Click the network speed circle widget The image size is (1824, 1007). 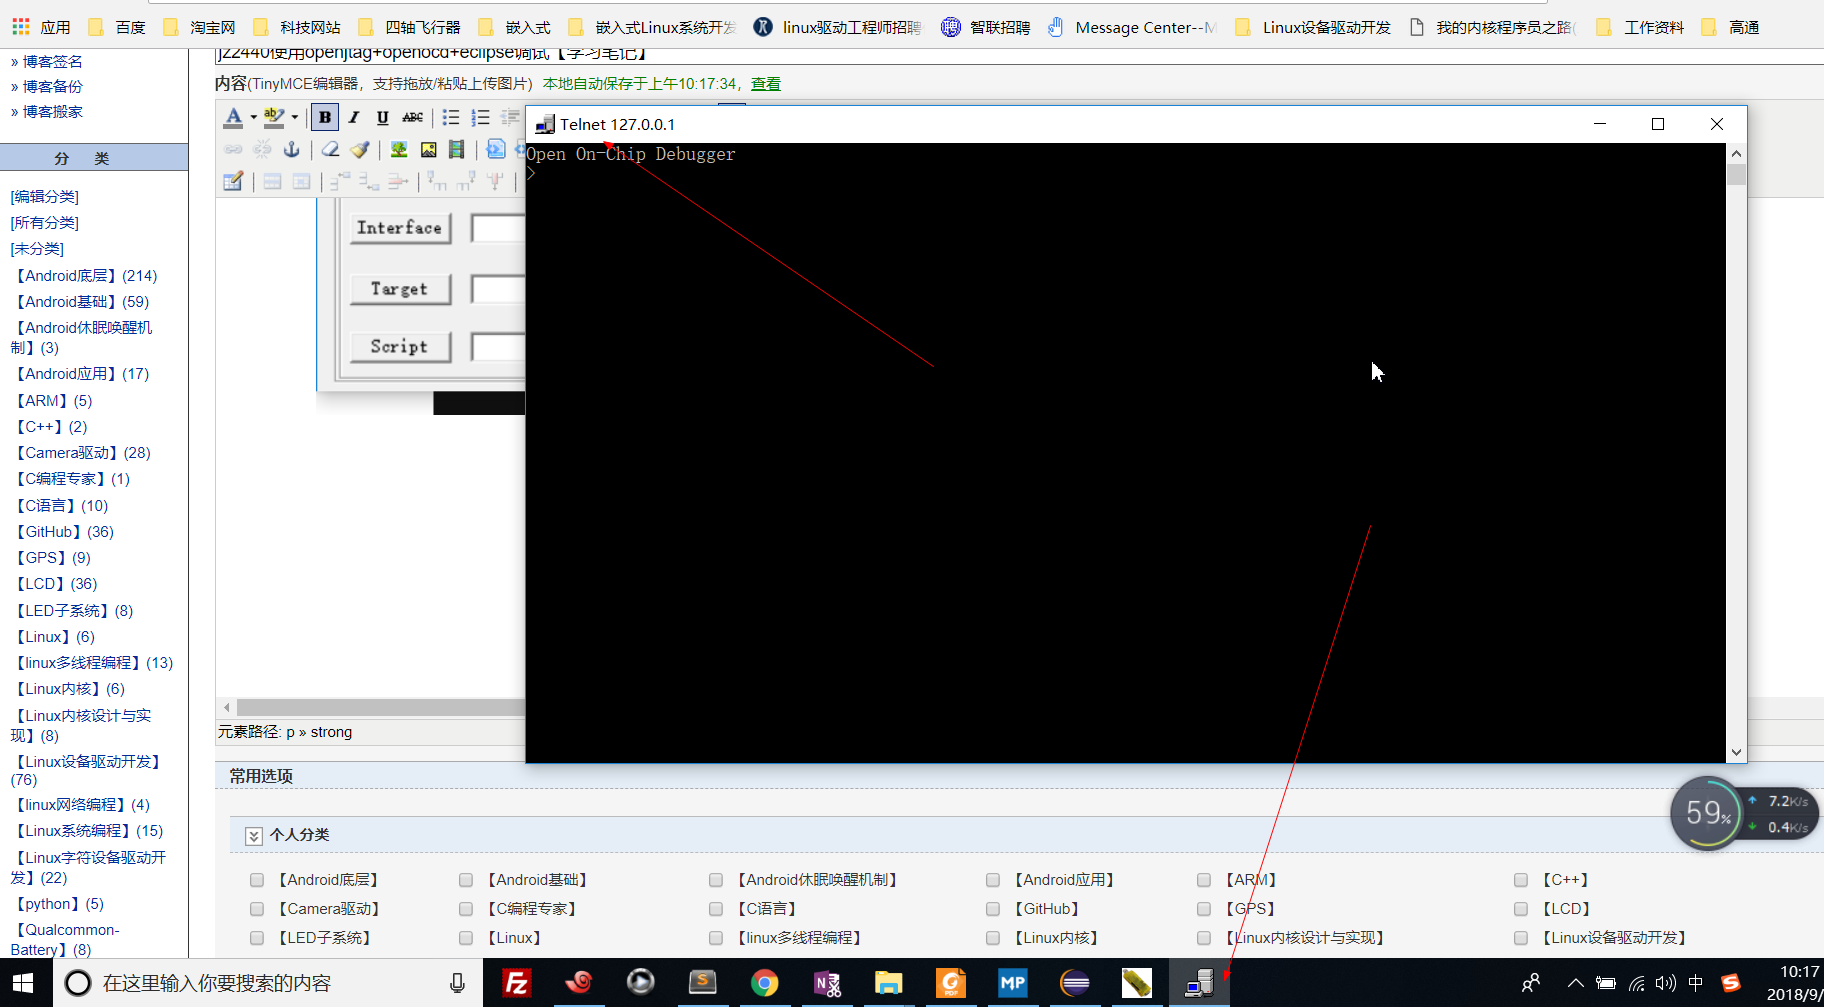pos(1707,813)
